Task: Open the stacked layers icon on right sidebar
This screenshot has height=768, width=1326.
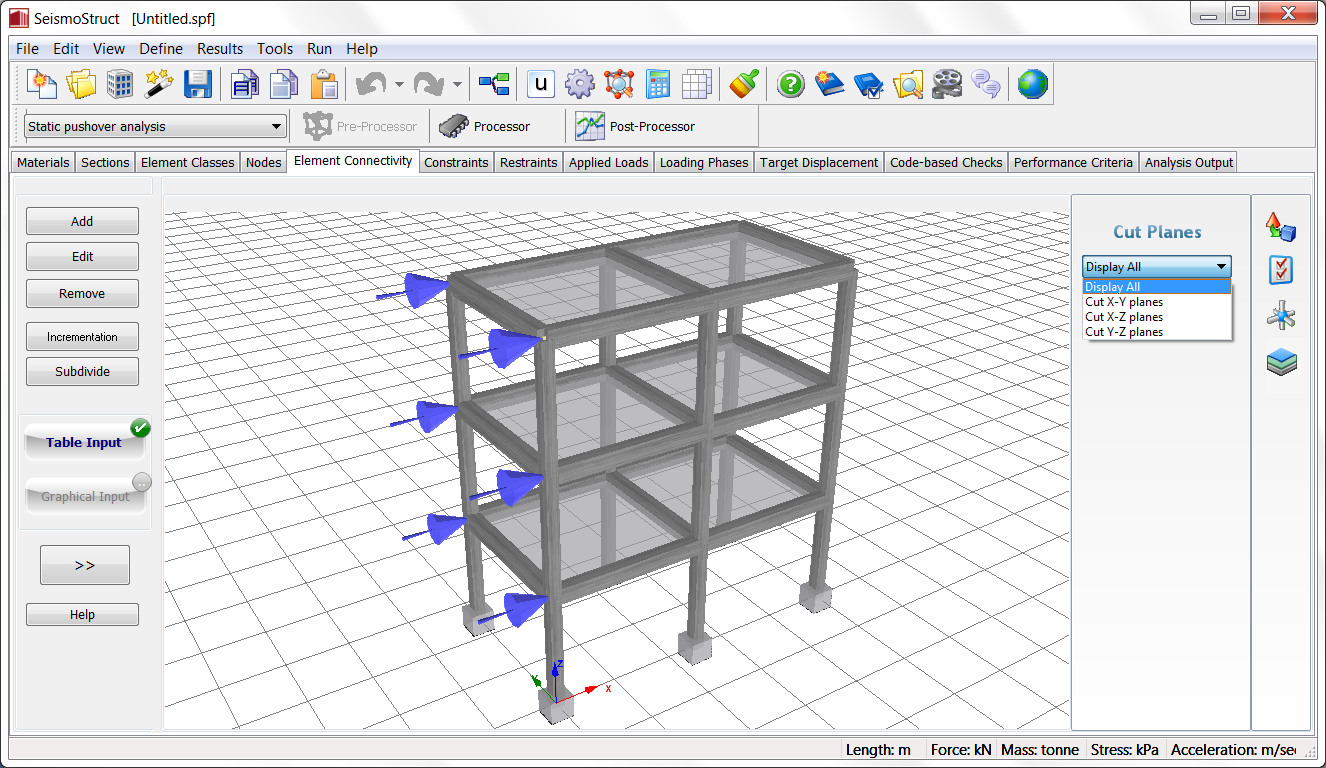Action: pos(1281,362)
